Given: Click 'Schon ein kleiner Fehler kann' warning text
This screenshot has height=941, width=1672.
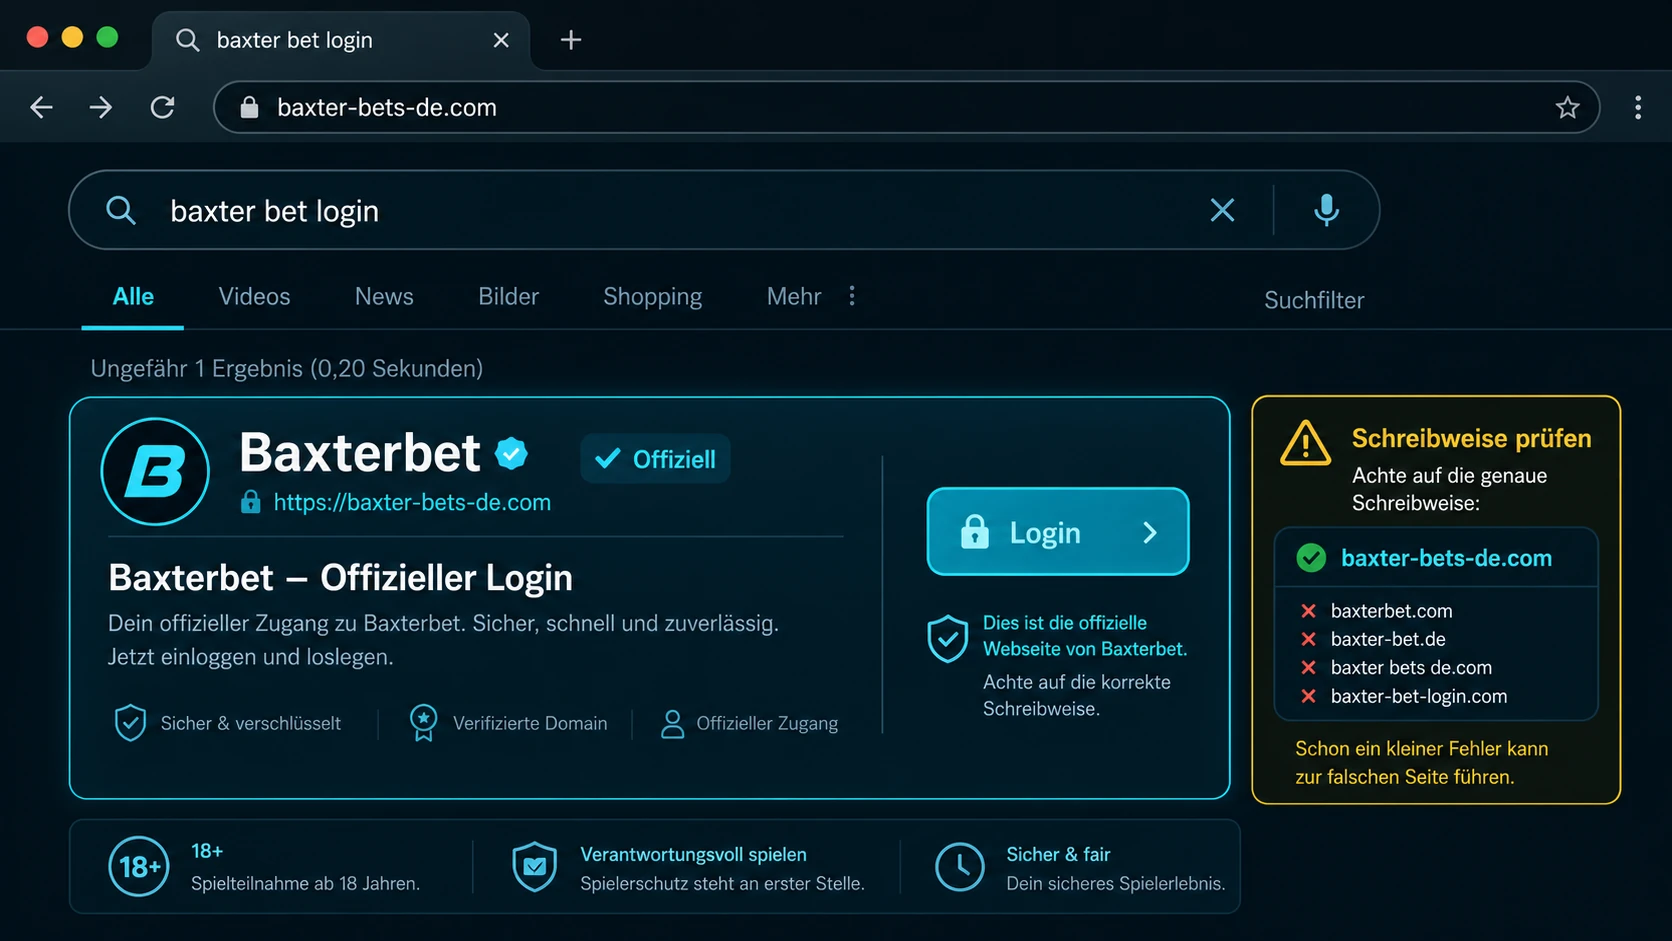Looking at the screenshot, I should pos(1421,748).
